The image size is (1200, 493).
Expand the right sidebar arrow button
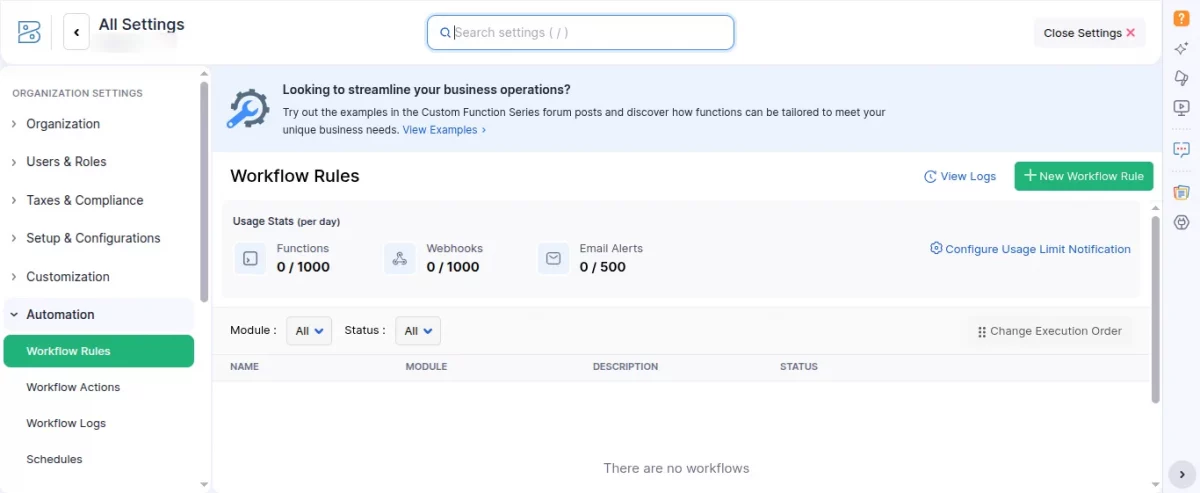click(1181, 474)
